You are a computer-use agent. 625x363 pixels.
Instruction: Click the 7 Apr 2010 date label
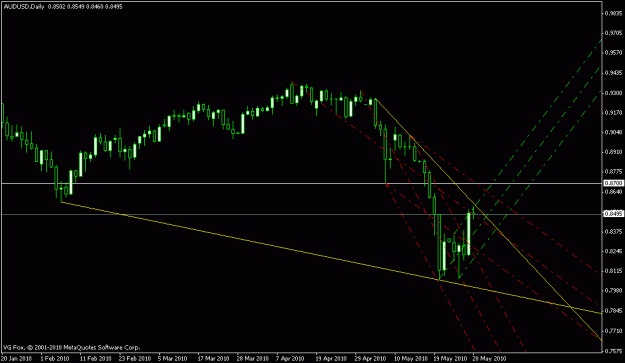click(x=290, y=358)
